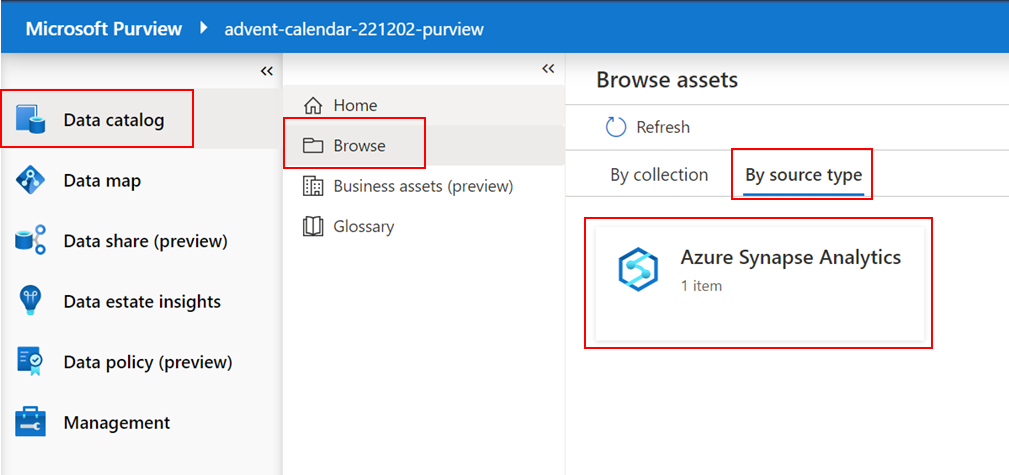Click the Data map icon

tap(30, 180)
